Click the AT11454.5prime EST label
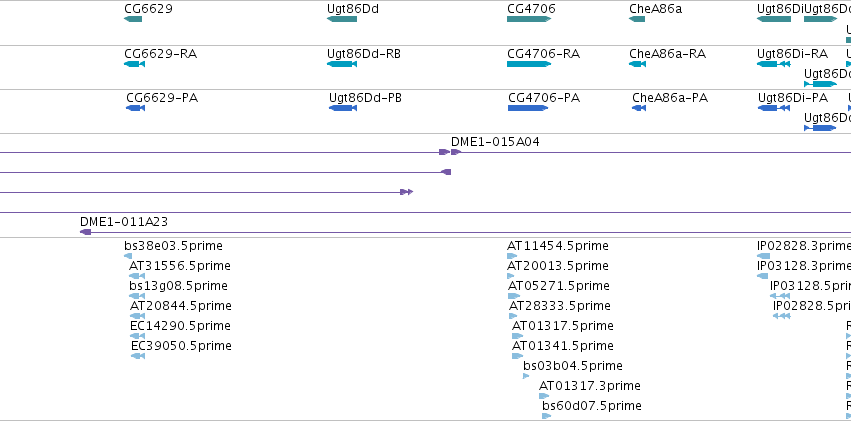The height and width of the screenshot is (421, 851). [x=558, y=246]
